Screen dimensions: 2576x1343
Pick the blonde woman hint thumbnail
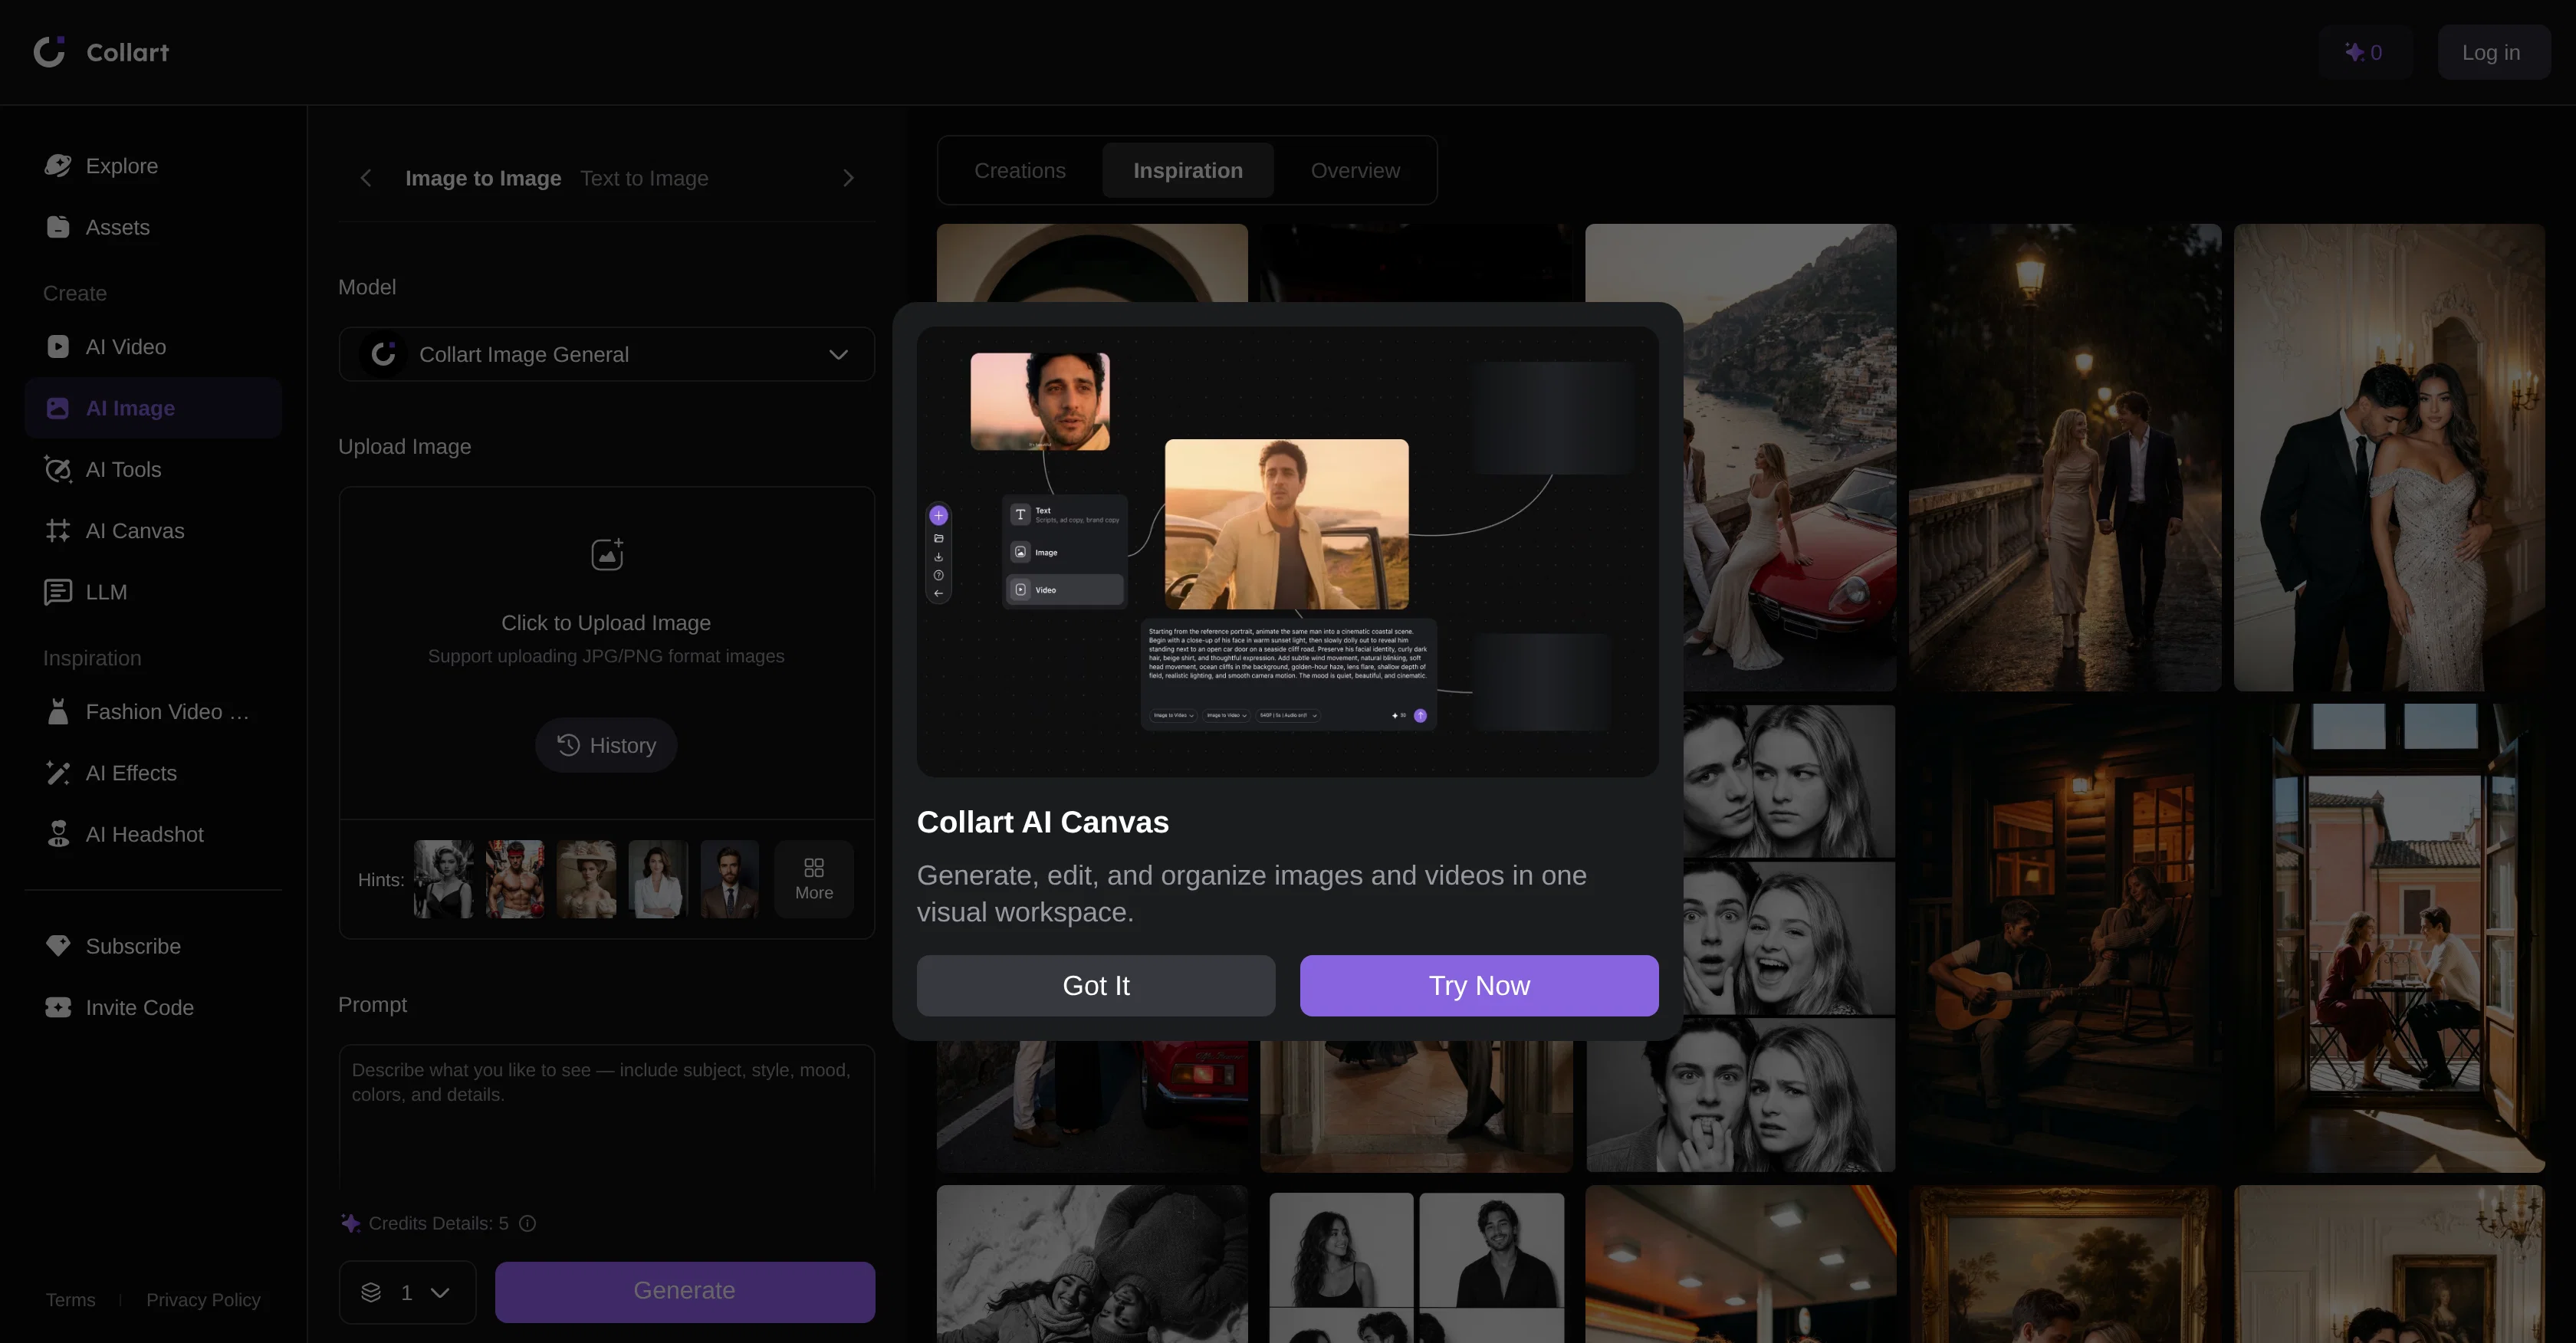point(444,879)
